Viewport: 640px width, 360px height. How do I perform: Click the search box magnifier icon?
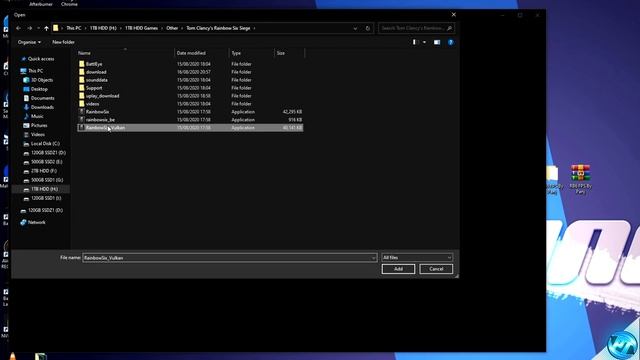pyautogui.click(x=449, y=28)
